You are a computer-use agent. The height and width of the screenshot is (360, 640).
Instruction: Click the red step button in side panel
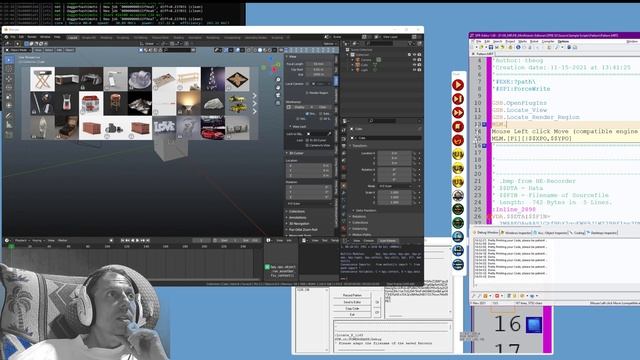[458, 99]
